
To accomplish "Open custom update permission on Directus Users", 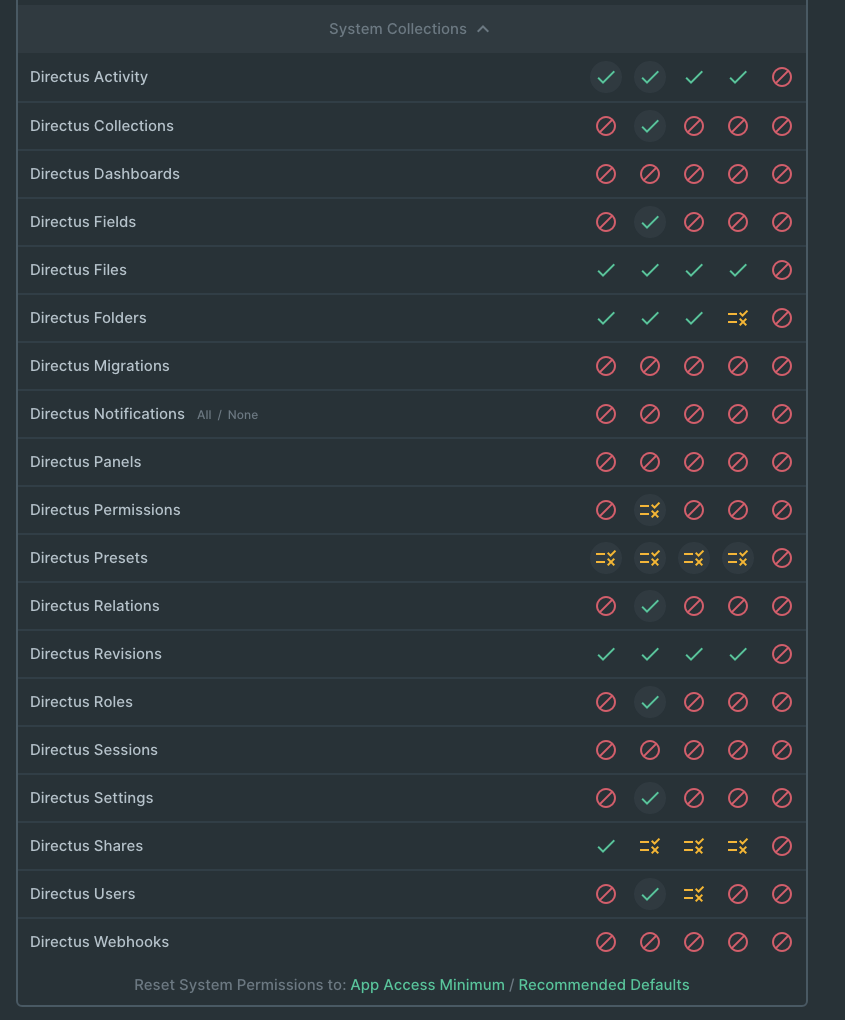I will 694,894.
